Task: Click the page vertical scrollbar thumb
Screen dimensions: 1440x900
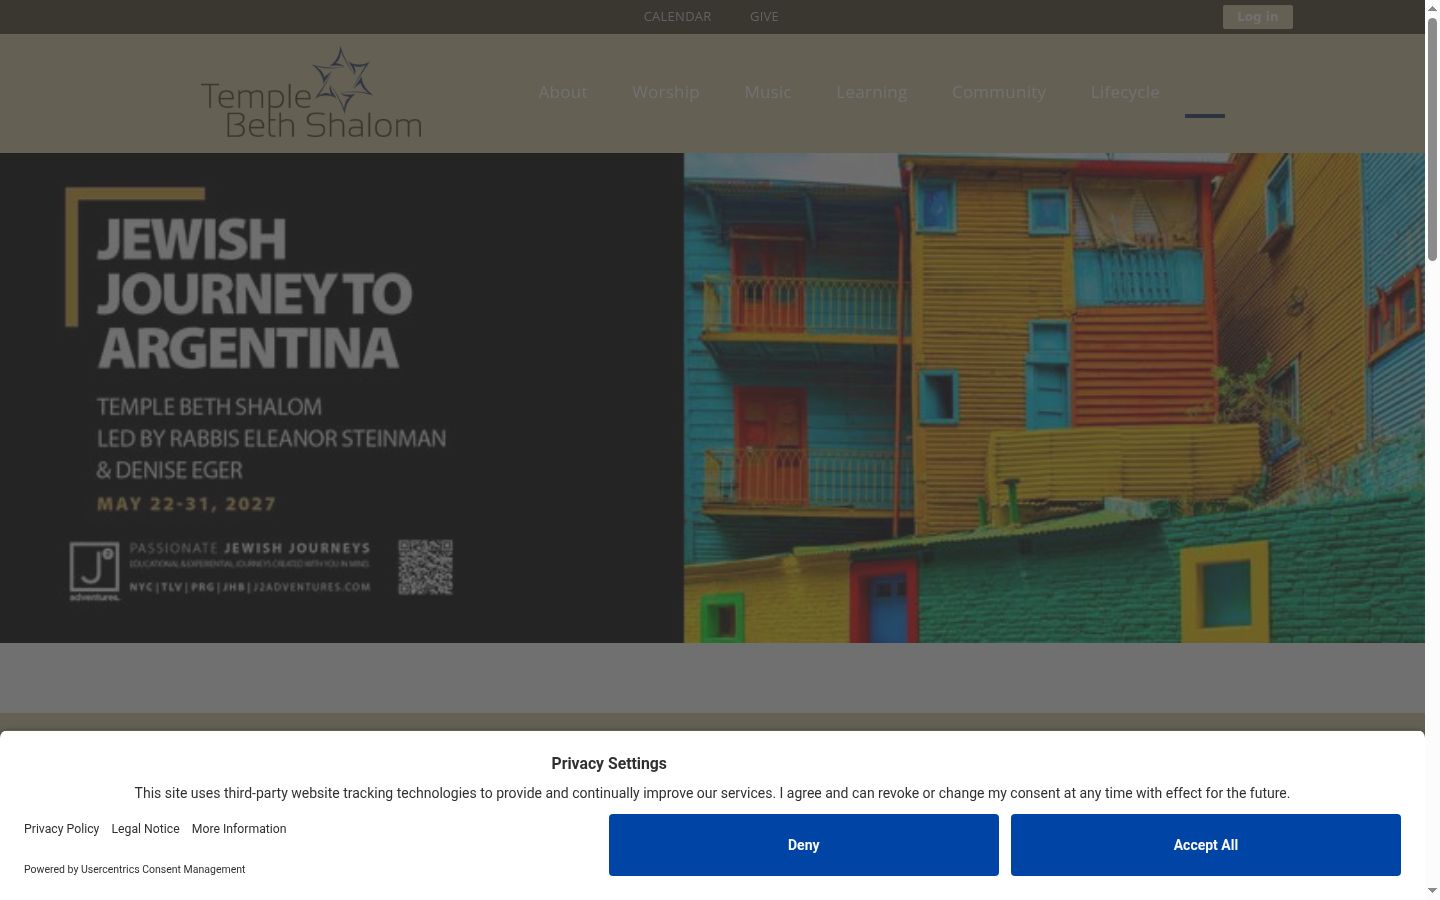Action: pos(1432,140)
